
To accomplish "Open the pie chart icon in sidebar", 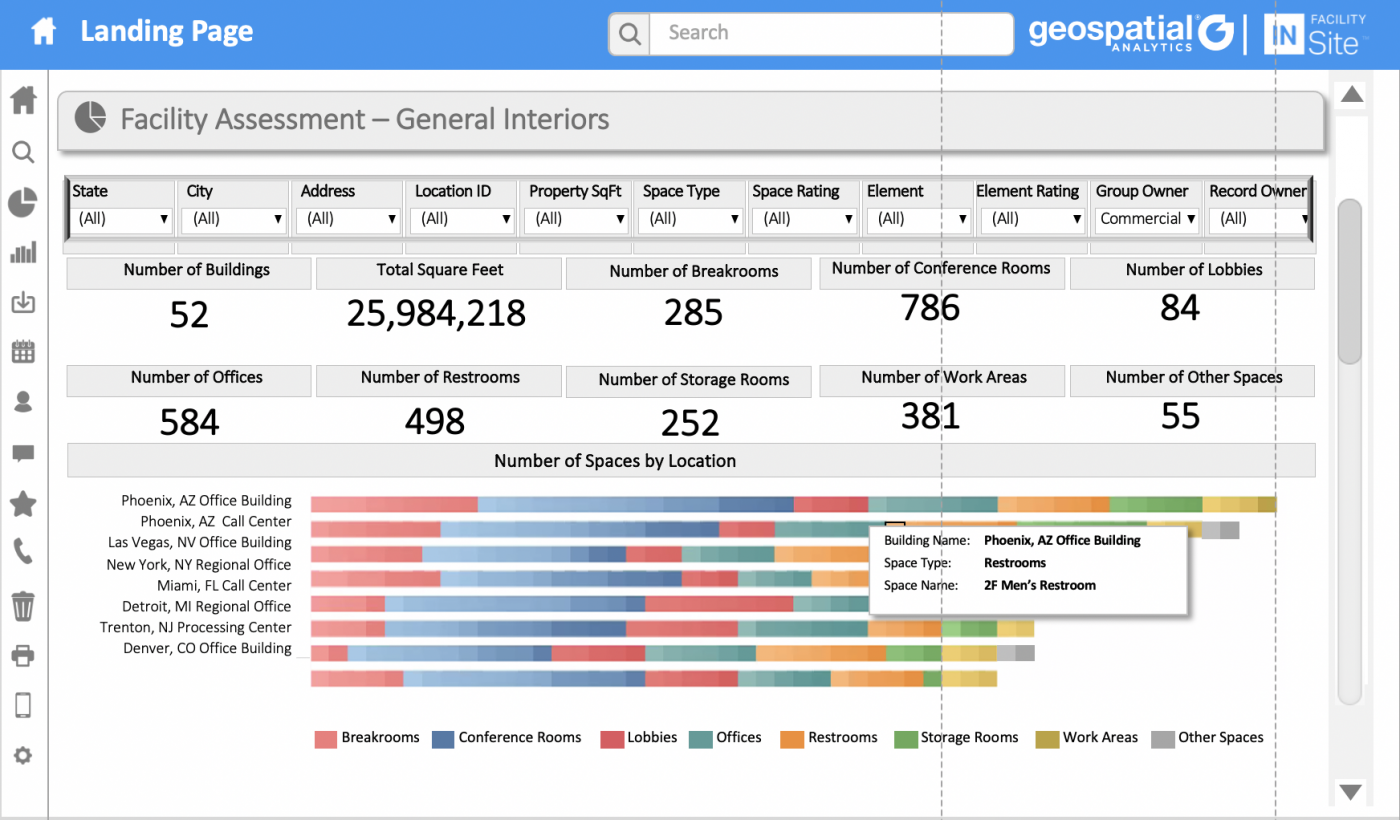I will [23, 203].
